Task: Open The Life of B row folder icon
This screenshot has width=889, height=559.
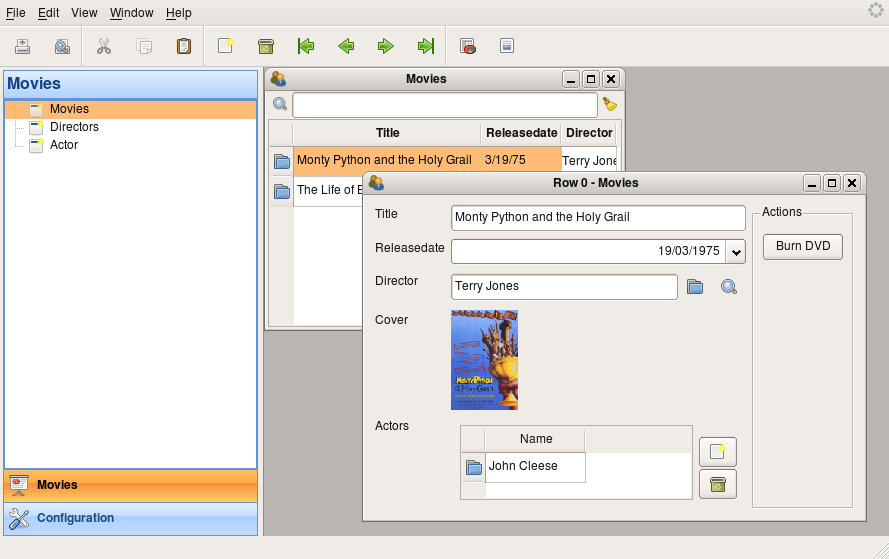Action: pos(282,191)
